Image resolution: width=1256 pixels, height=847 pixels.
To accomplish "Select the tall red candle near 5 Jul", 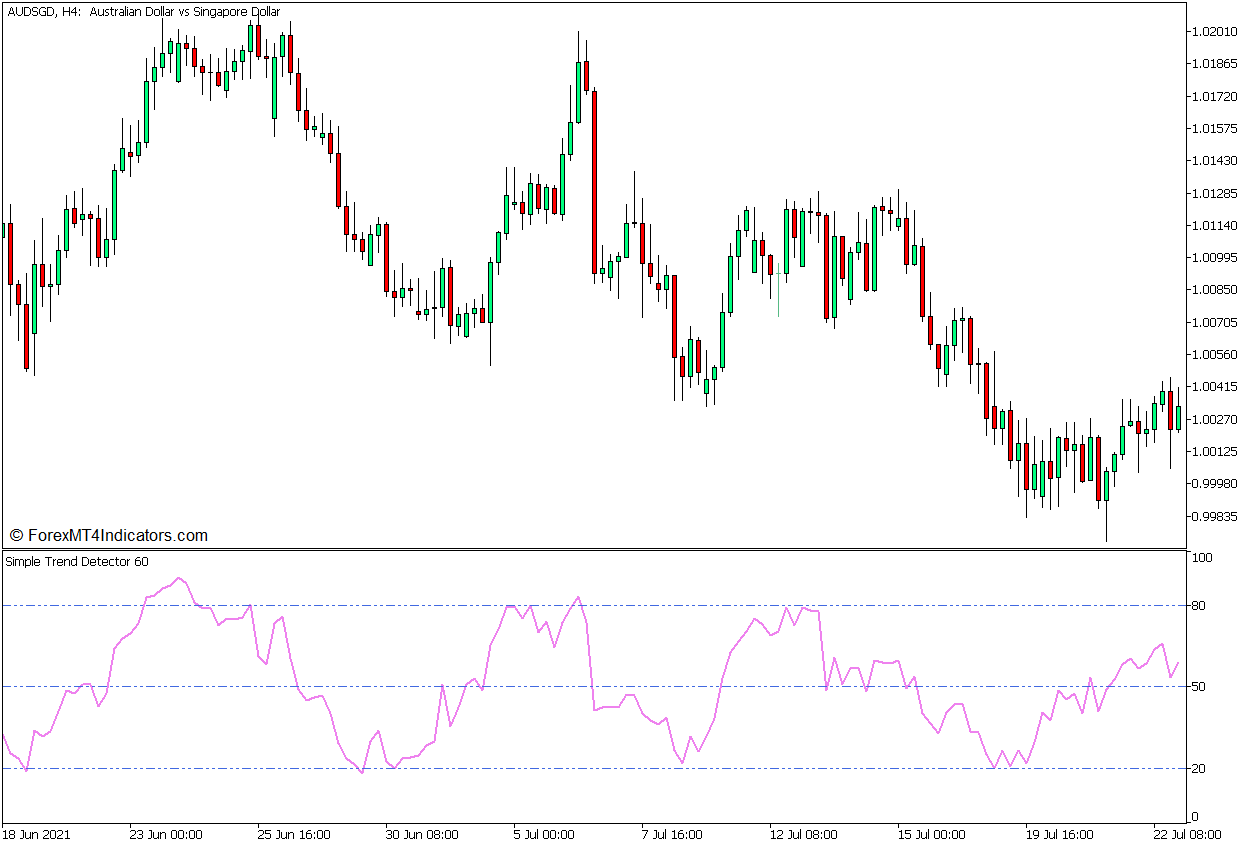I will coord(597,180).
